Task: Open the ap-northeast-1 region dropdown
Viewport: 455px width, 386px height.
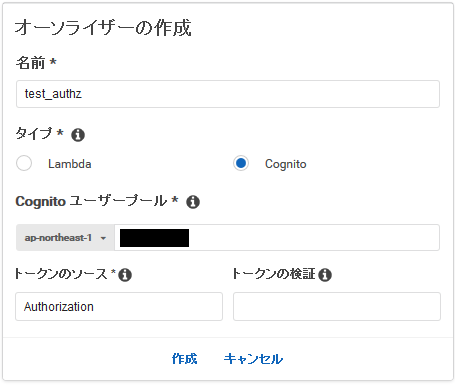Action: [65, 238]
